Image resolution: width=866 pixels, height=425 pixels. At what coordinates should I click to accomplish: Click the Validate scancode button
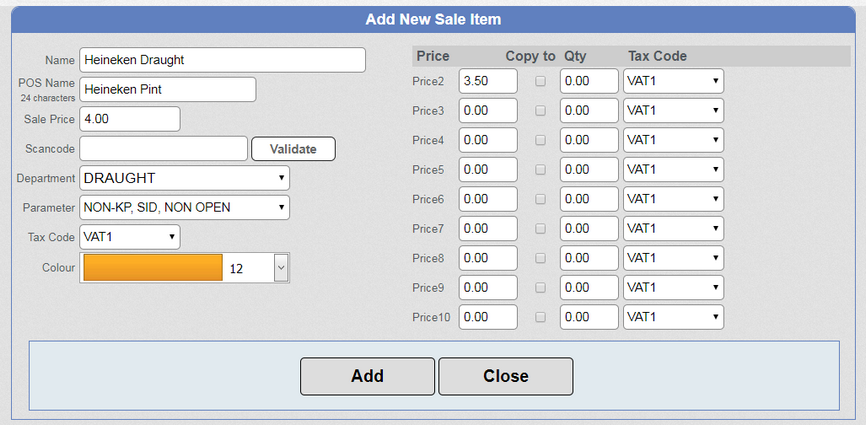click(x=293, y=149)
